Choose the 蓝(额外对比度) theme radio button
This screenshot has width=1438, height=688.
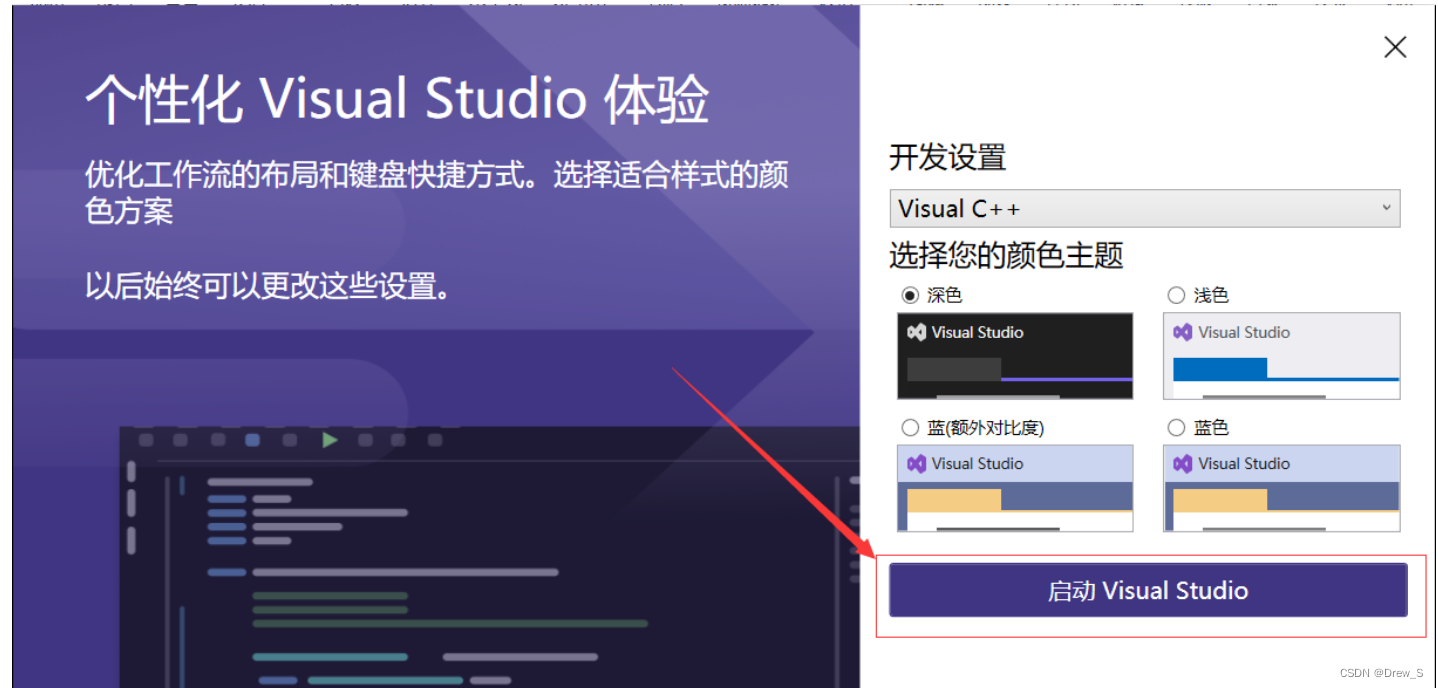[x=910, y=427]
